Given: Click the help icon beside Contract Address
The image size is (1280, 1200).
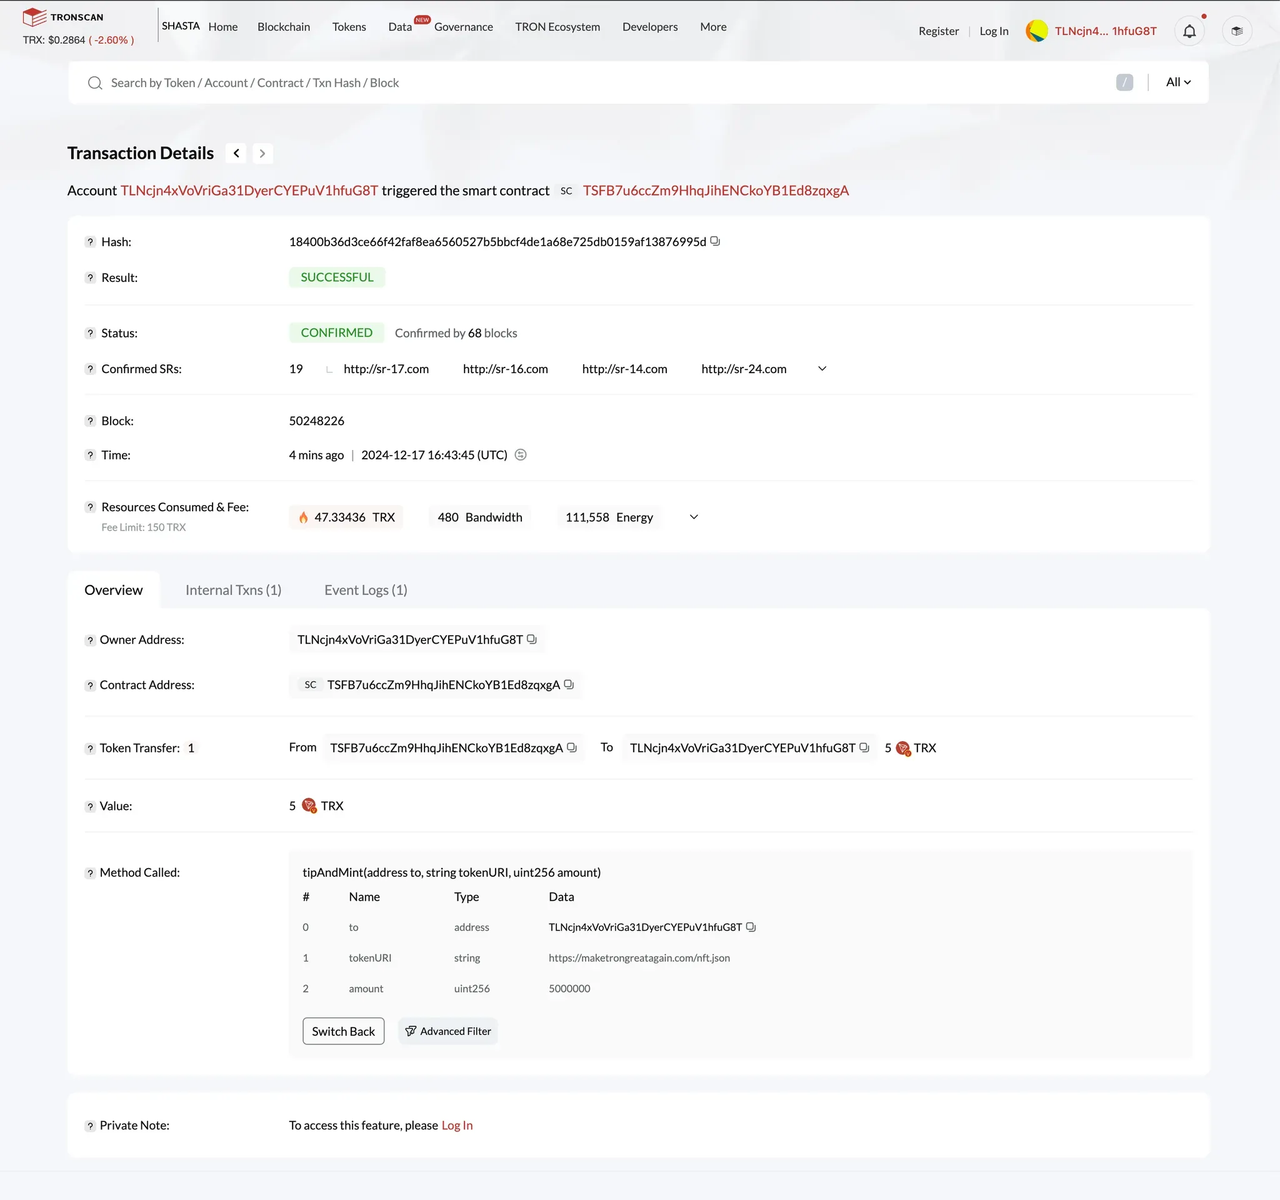Looking at the screenshot, I should pyautogui.click(x=90, y=685).
